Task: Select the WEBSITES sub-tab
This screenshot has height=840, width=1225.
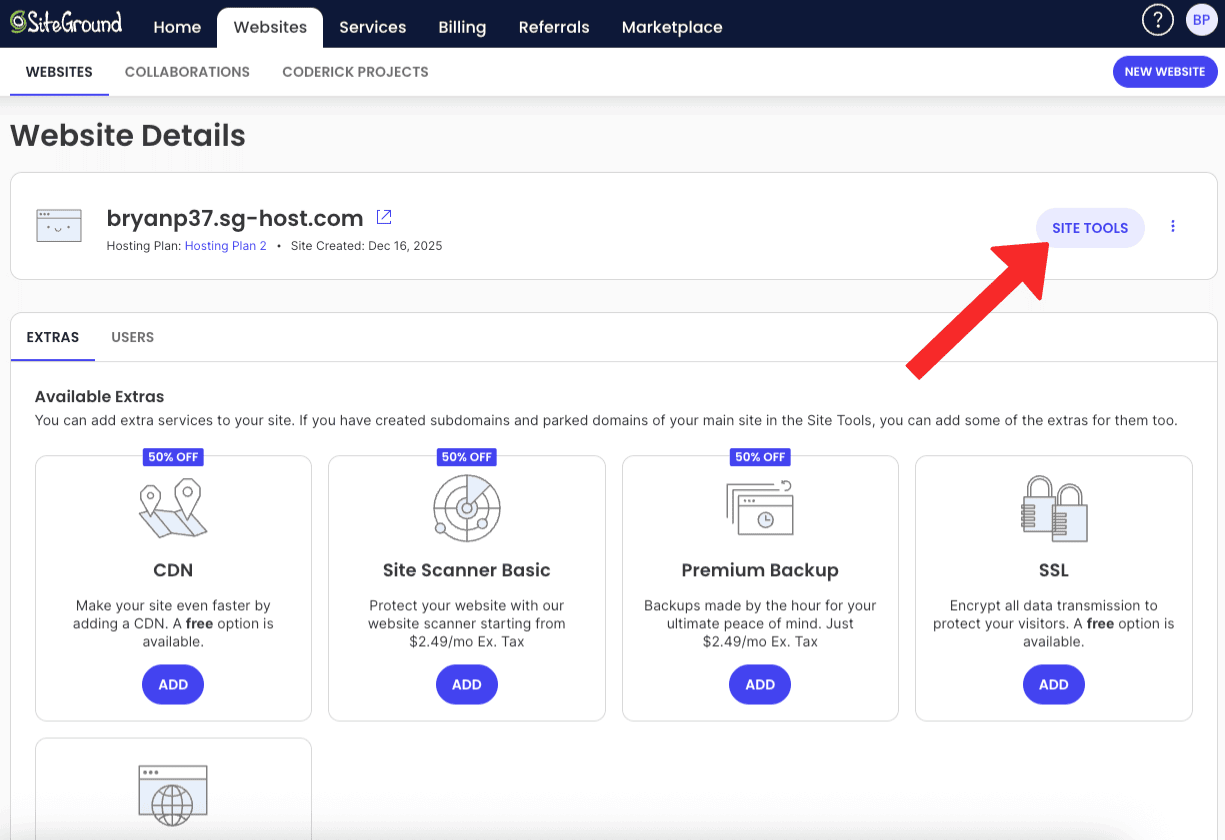Action: [59, 72]
